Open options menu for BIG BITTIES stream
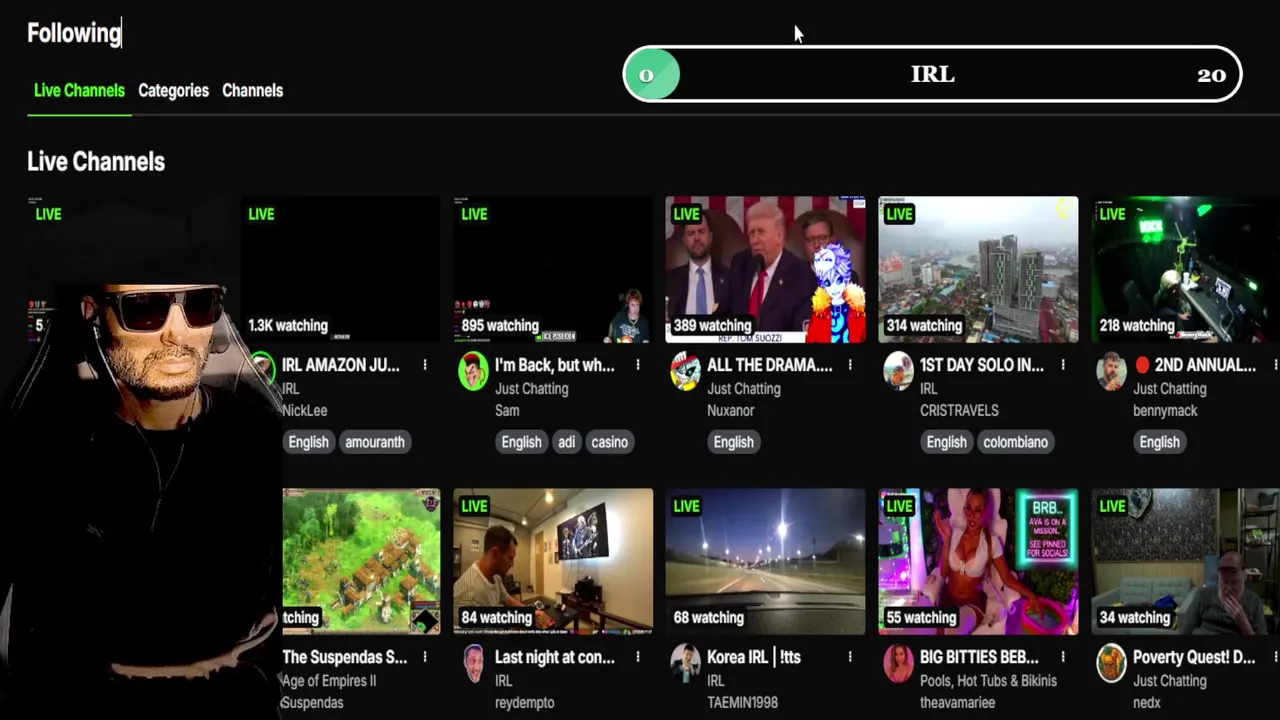 tap(1063, 657)
